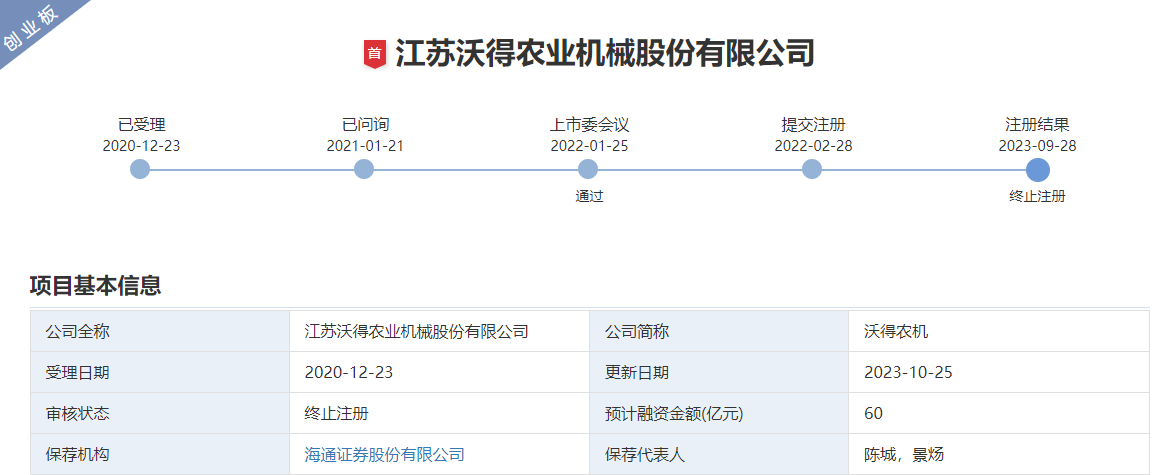The height and width of the screenshot is (475, 1154).
Task: Click the 提交注册 timeline dot
Action: tap(812, 170)
